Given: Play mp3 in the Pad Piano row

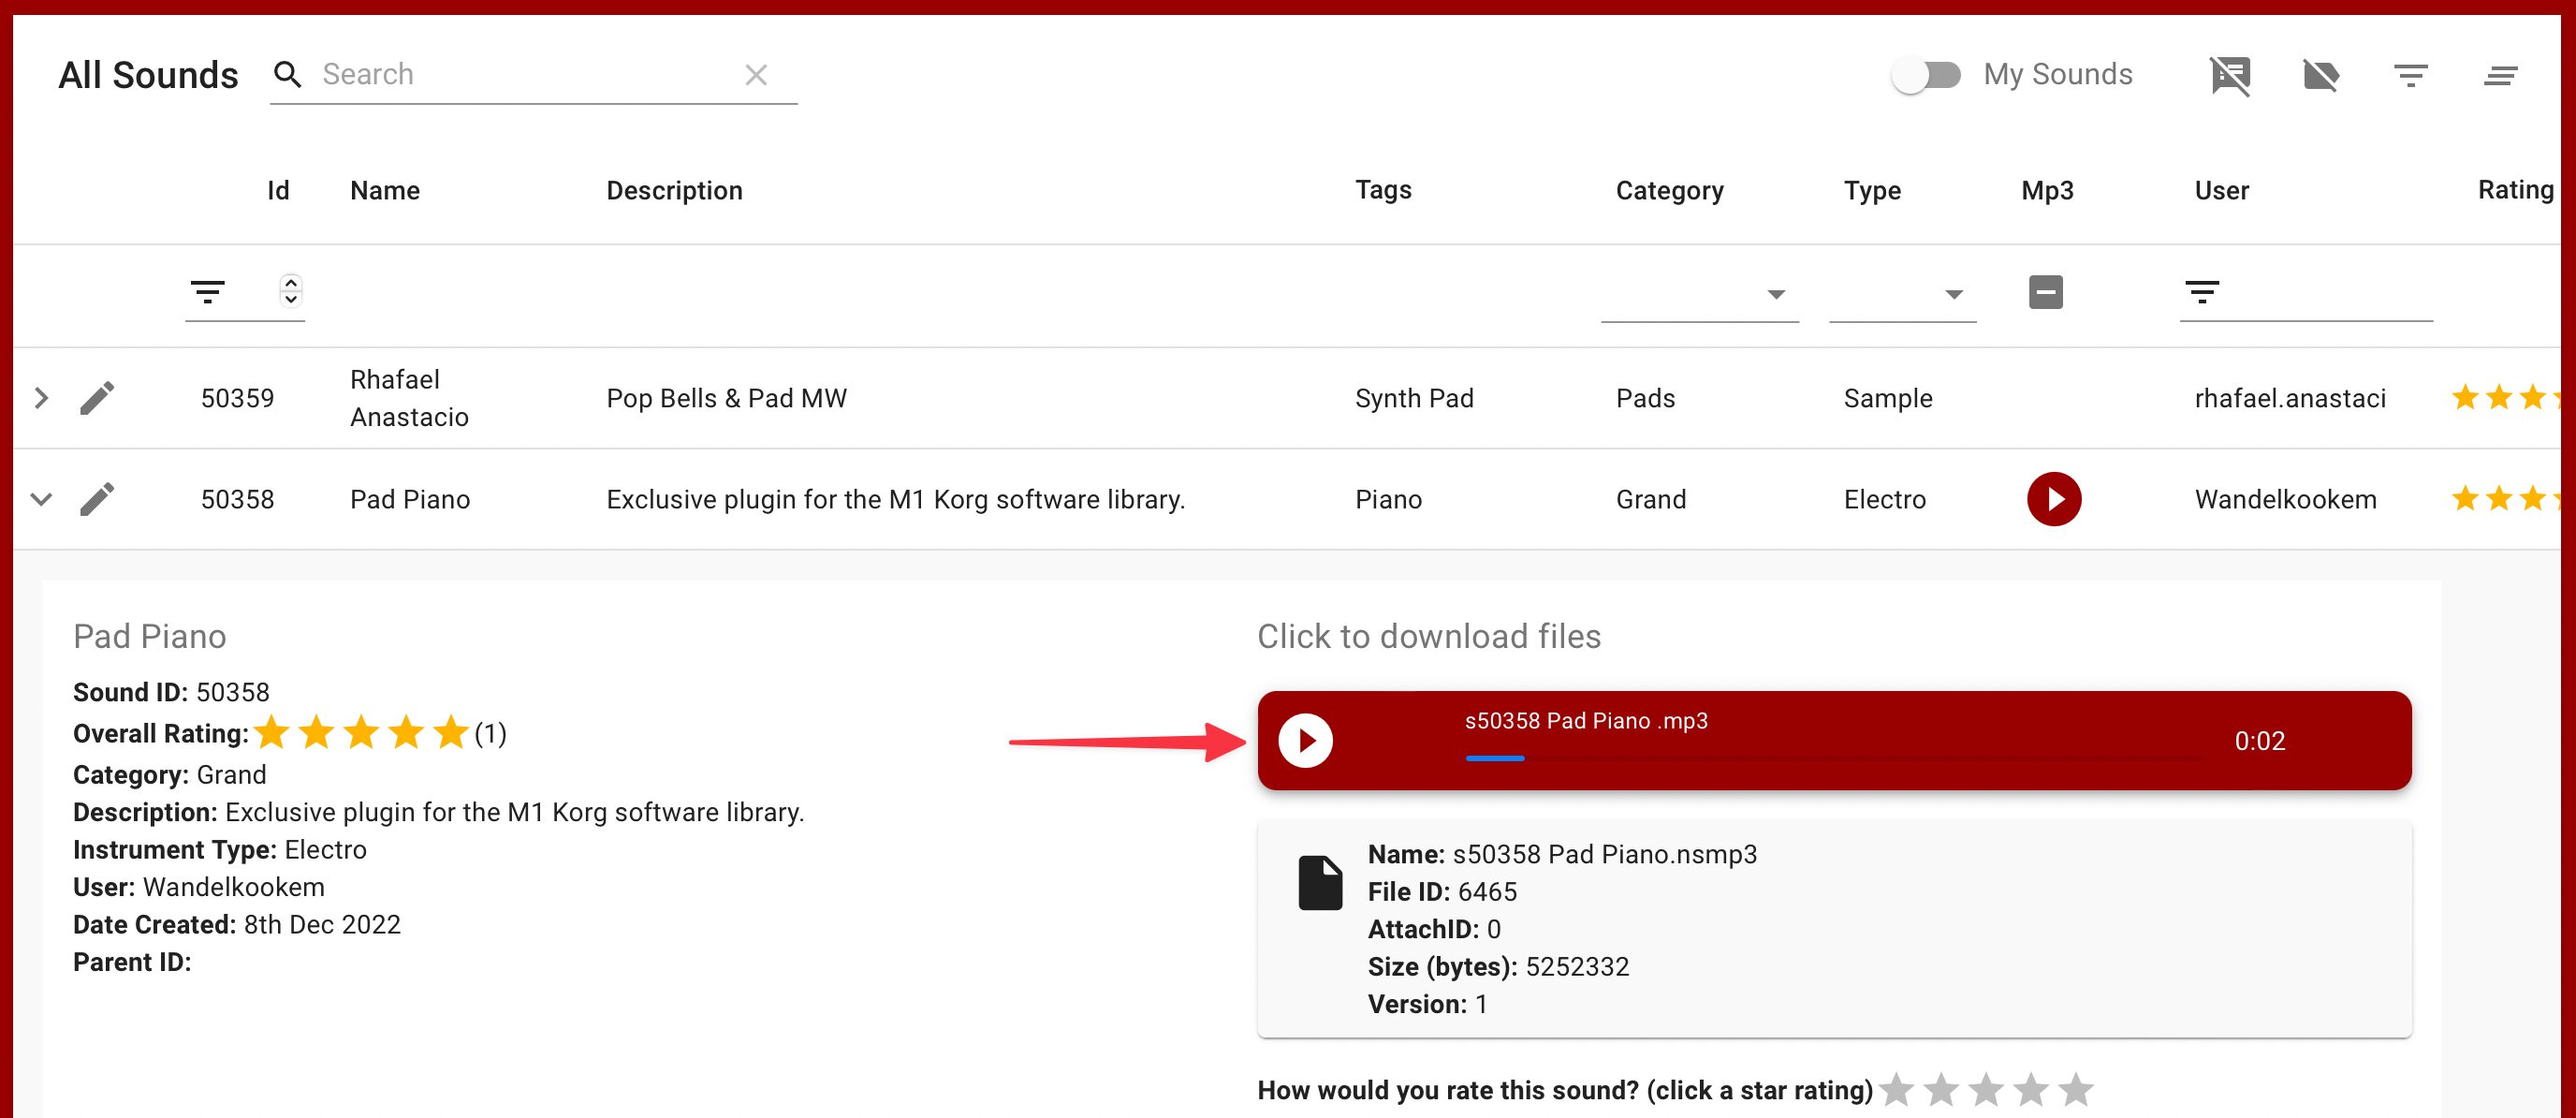Looking at the screenshot, I should (x=2053, y=499).
